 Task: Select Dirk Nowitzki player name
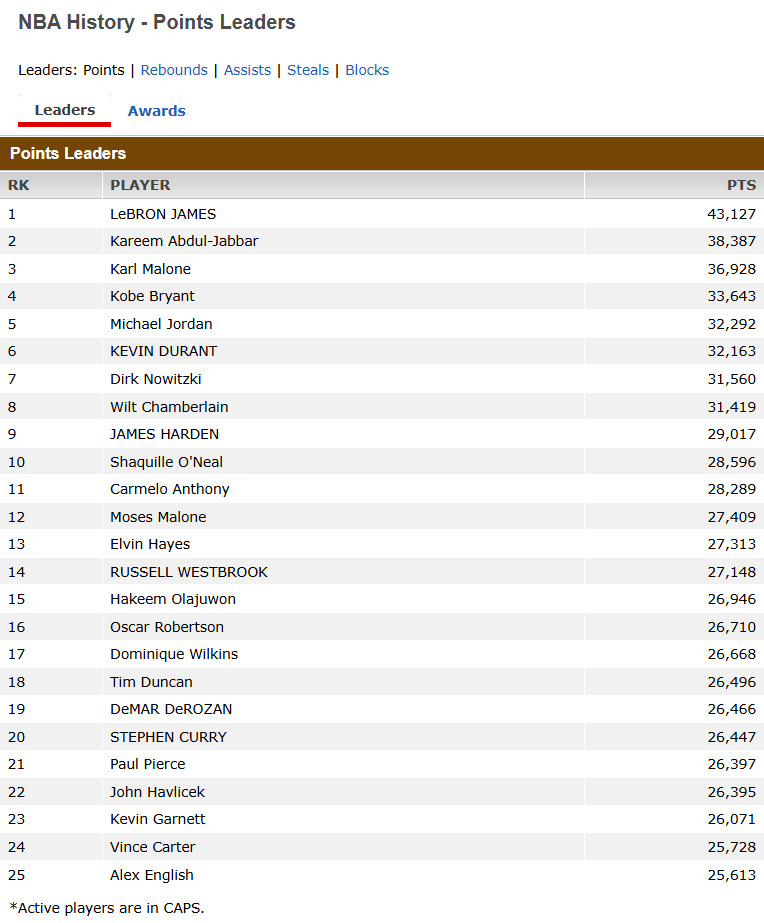coord(155,379)
